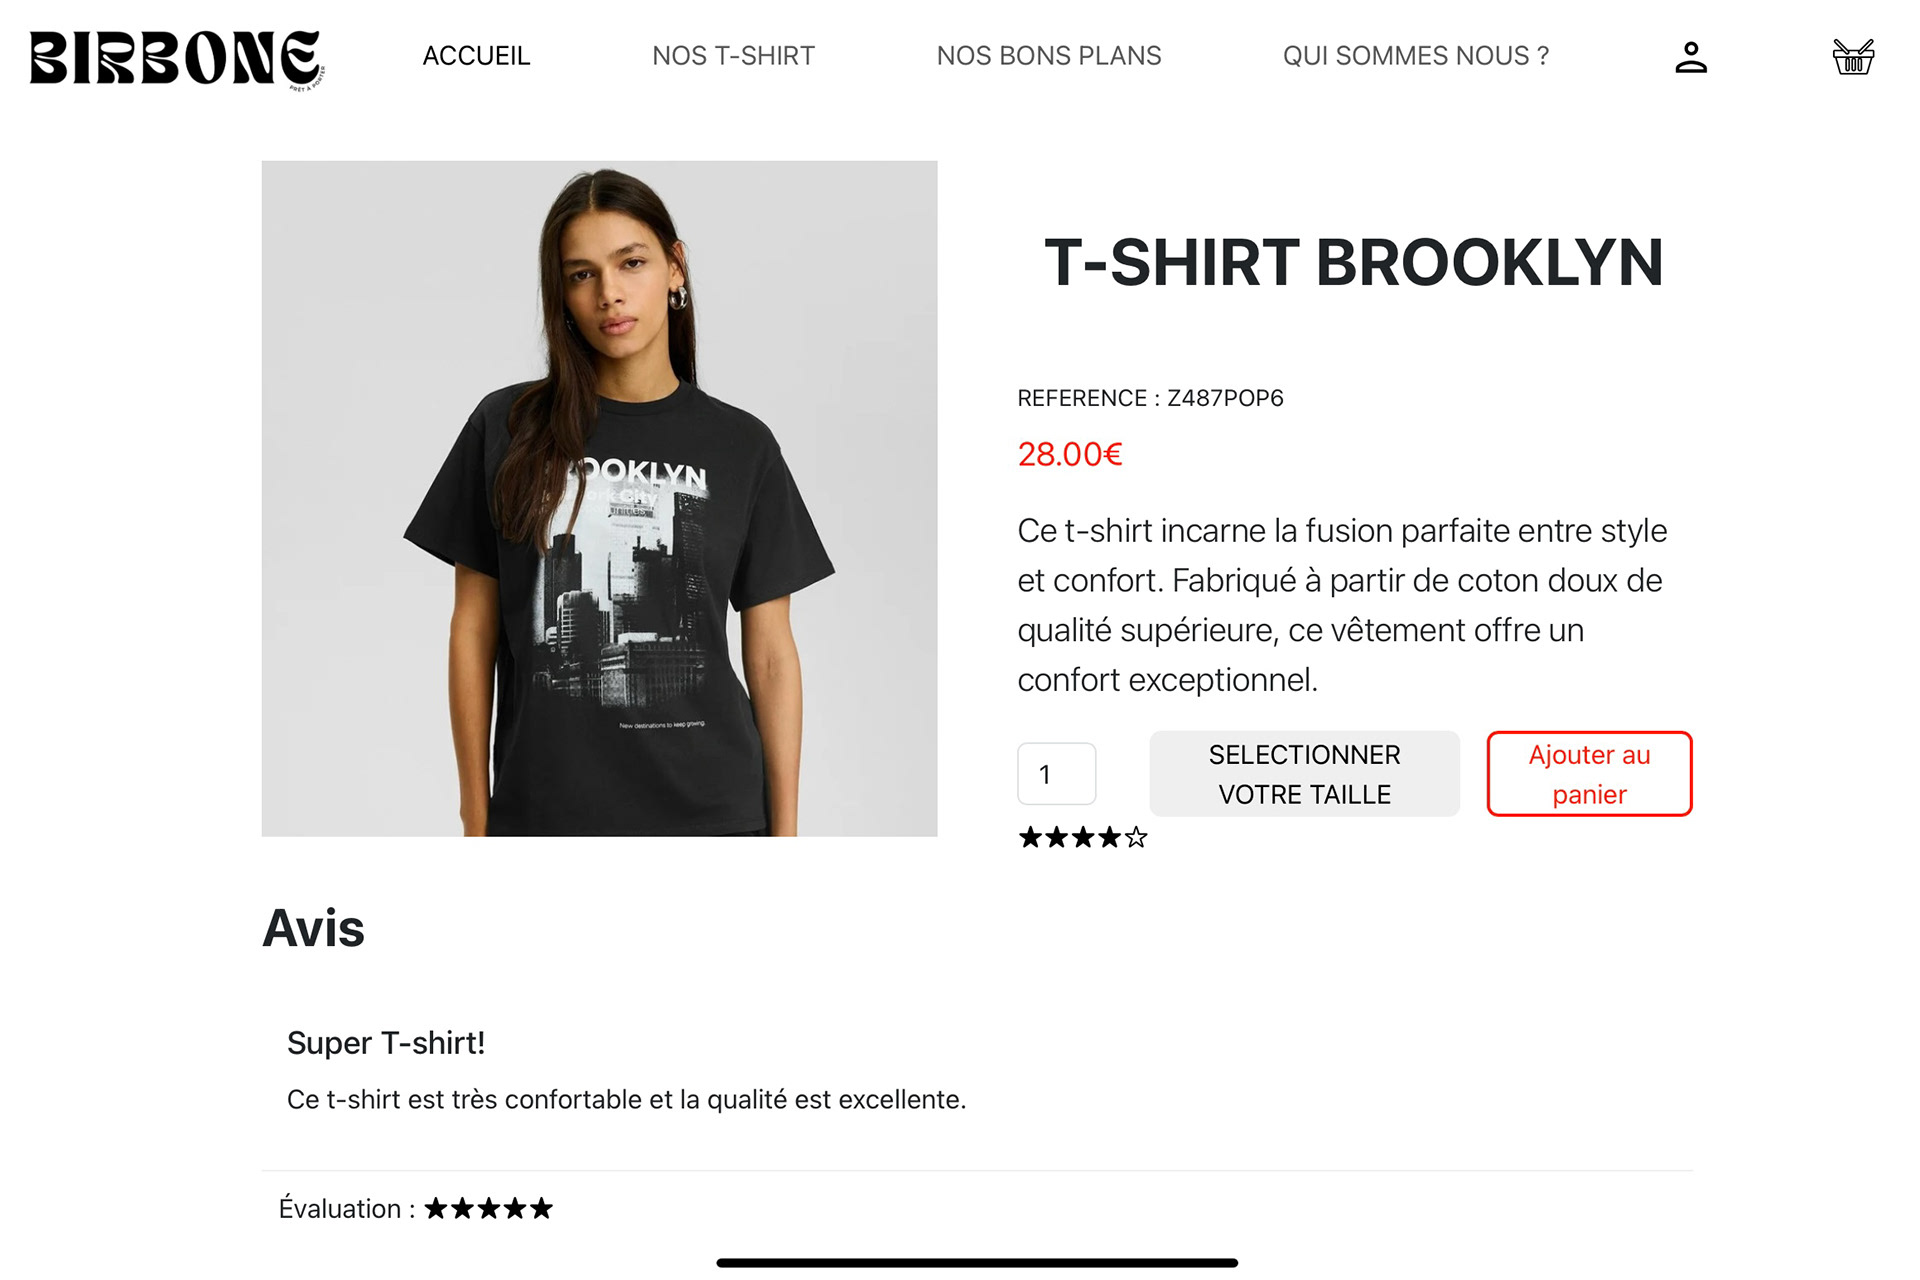1920x1280 pixels.
Task: Open the NOS T-SHIRT menu
Action: [x=733, y=56]
